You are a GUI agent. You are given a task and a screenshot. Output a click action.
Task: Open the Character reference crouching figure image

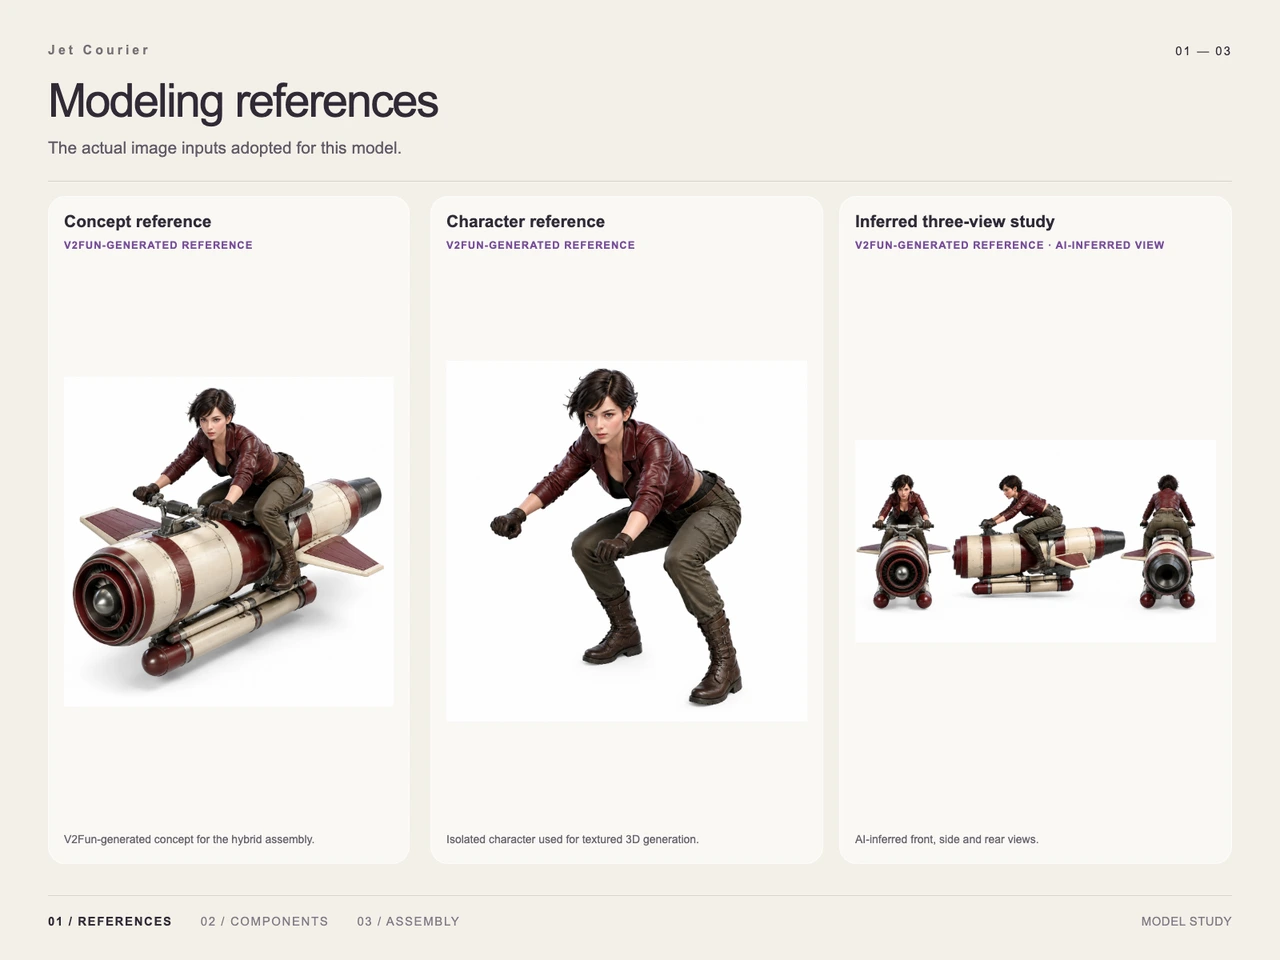pos(627,541)
